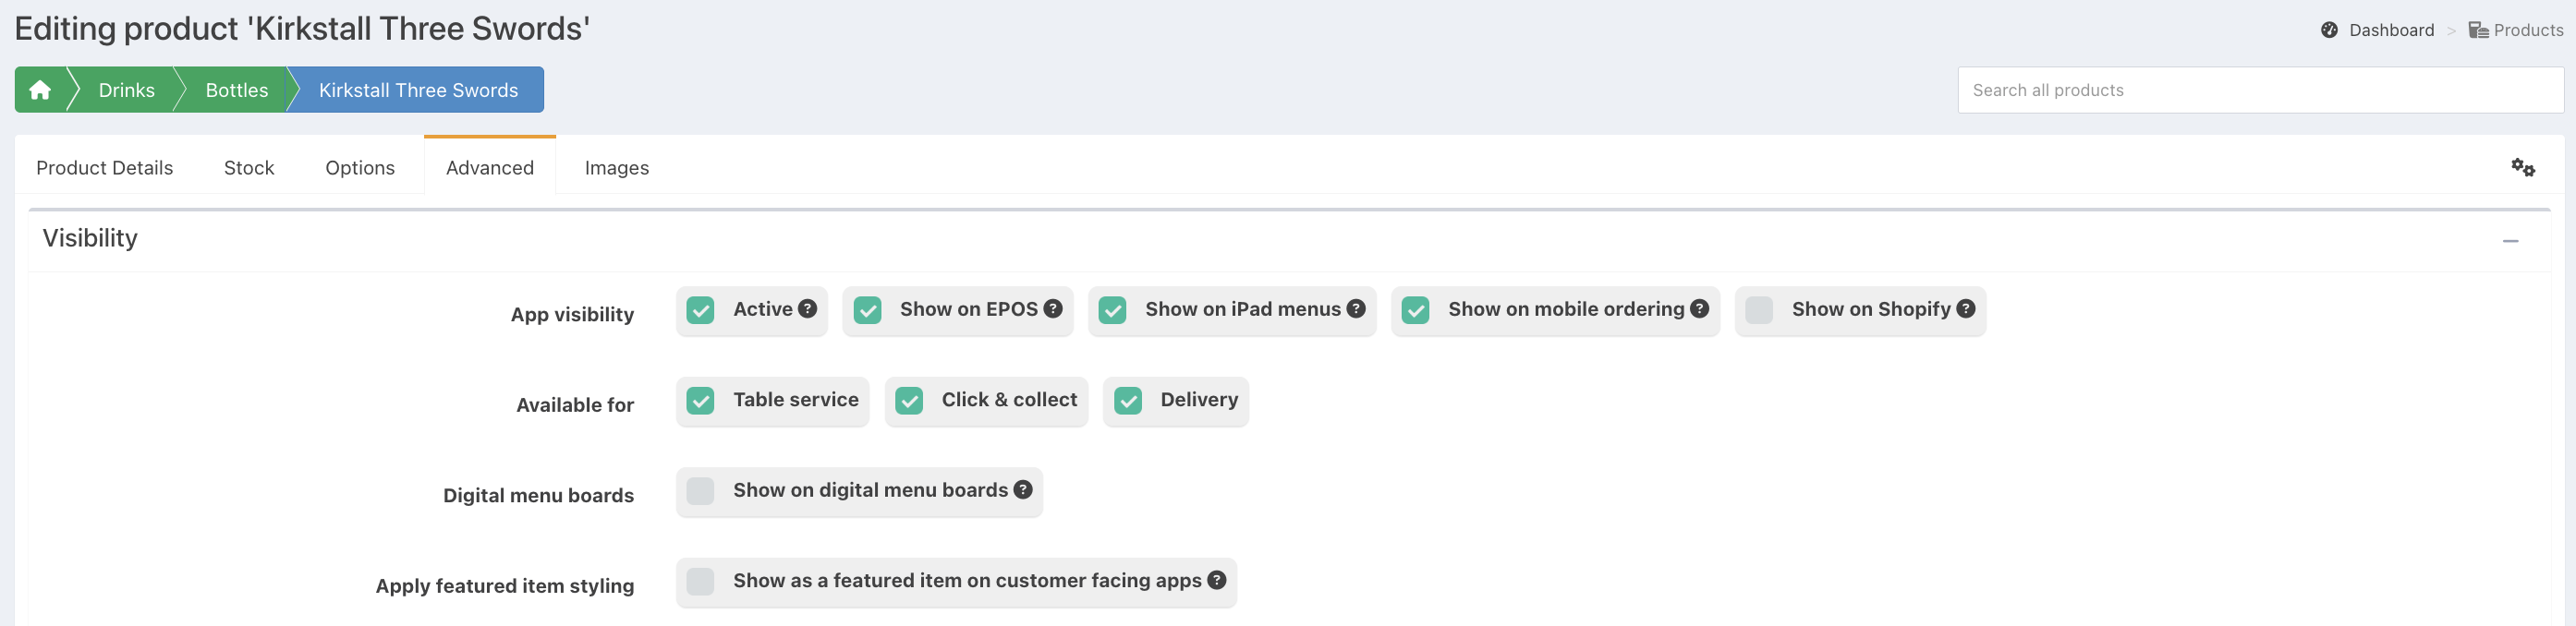Click help icon beside digital menu boards
This screenshot has width=2576, height=626.
tap(1022, 490)
